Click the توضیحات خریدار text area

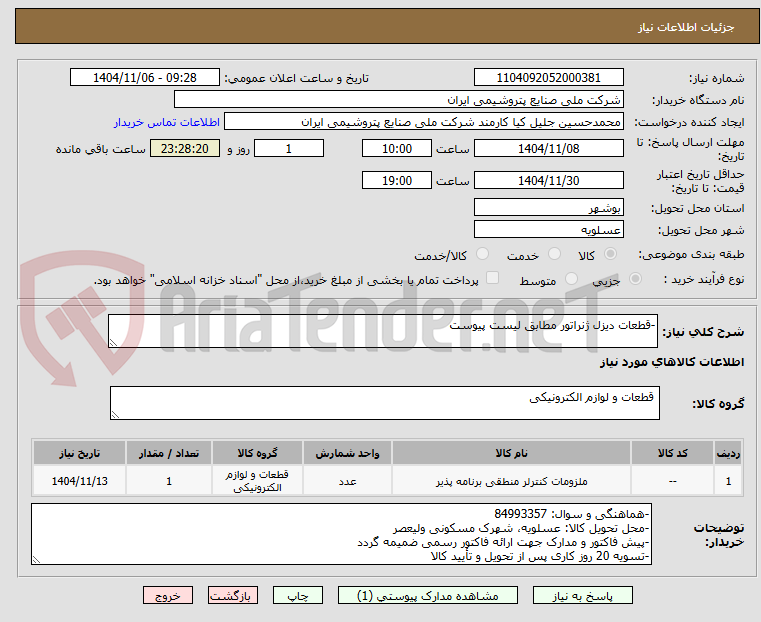(x=341, y=534)
